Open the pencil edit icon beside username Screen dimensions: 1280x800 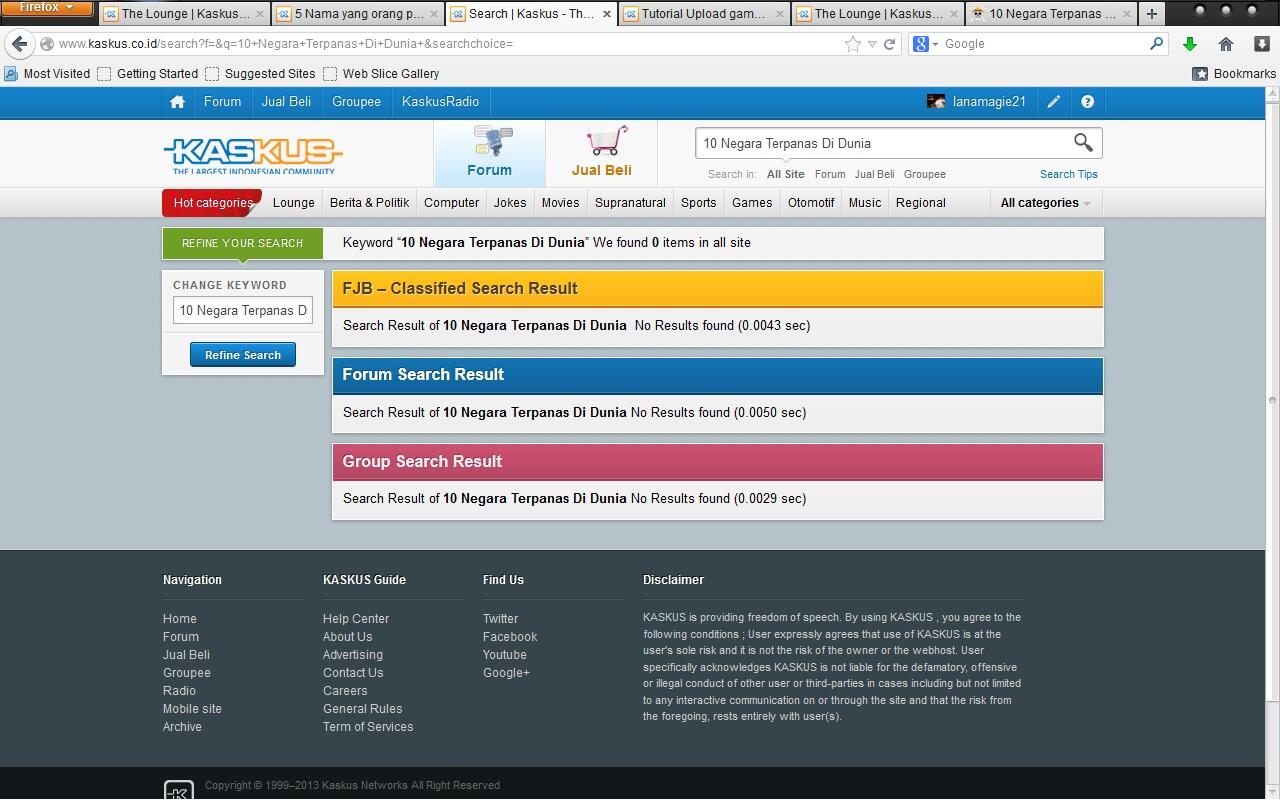(x=1054, y=102)
